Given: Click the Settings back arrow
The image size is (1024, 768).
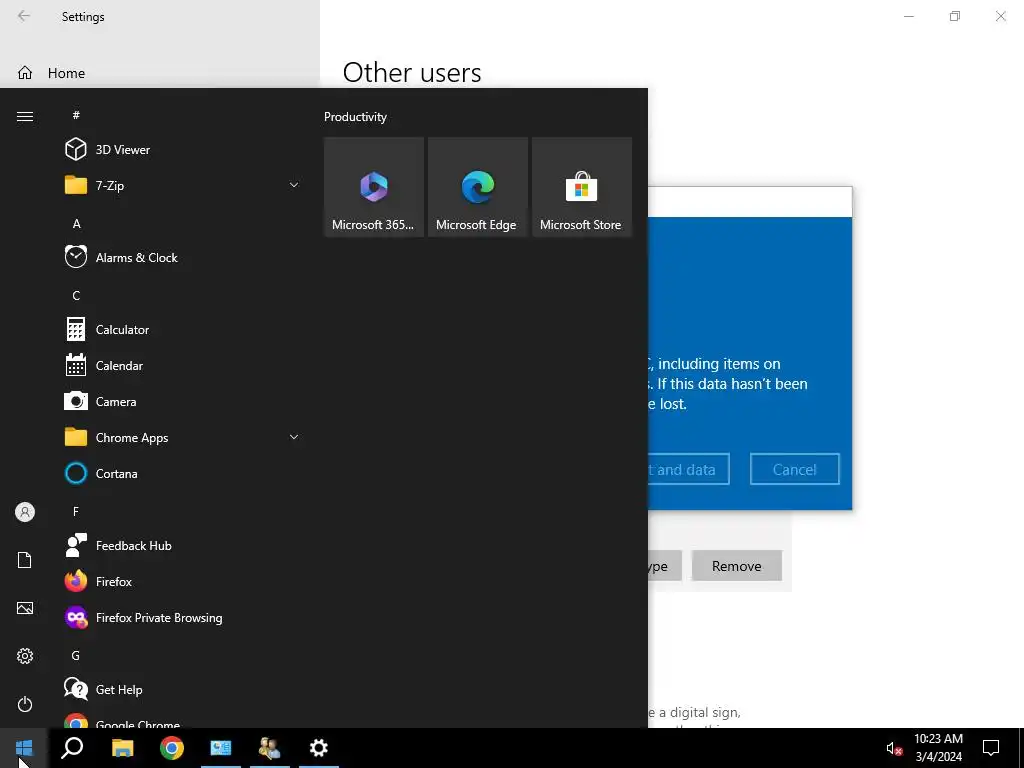Looking at the screenshot, I should pos(24,16).
